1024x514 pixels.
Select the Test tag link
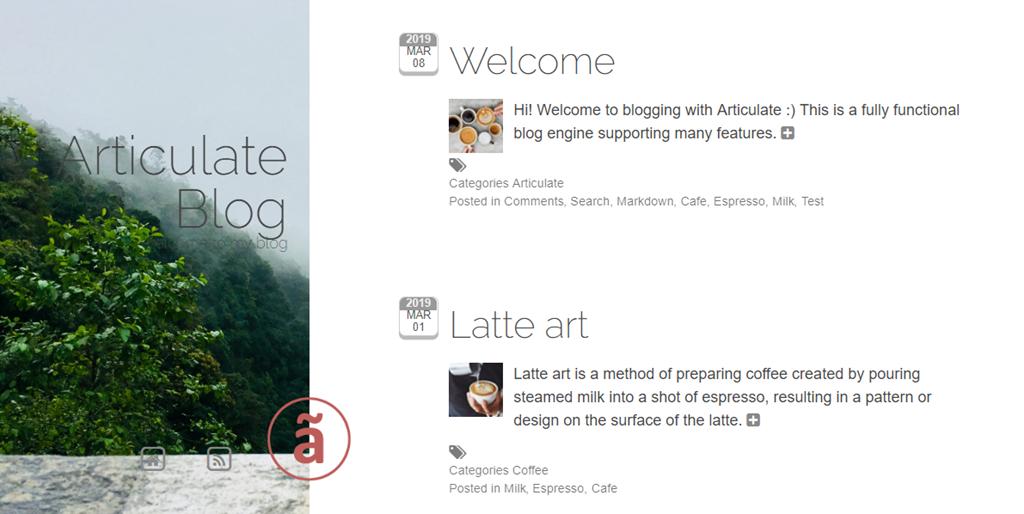pos(812,201)
